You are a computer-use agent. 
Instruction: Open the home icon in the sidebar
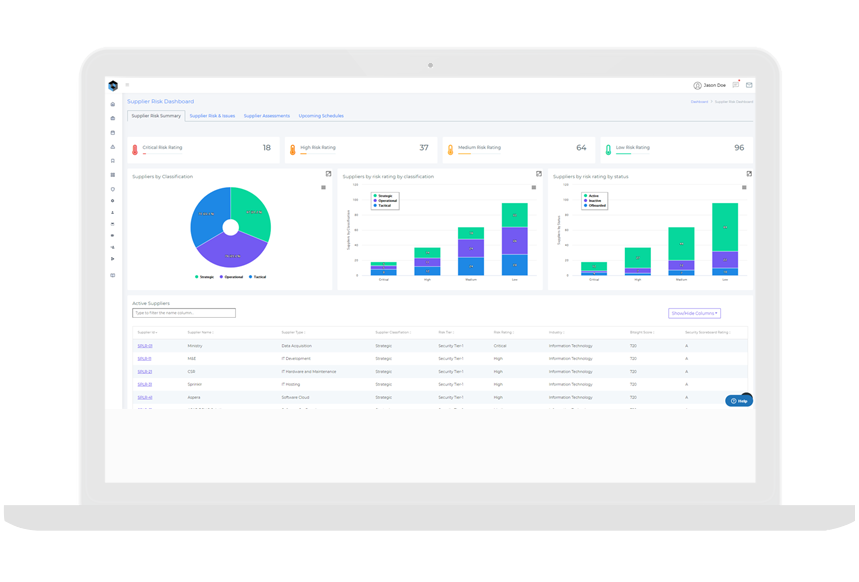(x=113, y=104)
